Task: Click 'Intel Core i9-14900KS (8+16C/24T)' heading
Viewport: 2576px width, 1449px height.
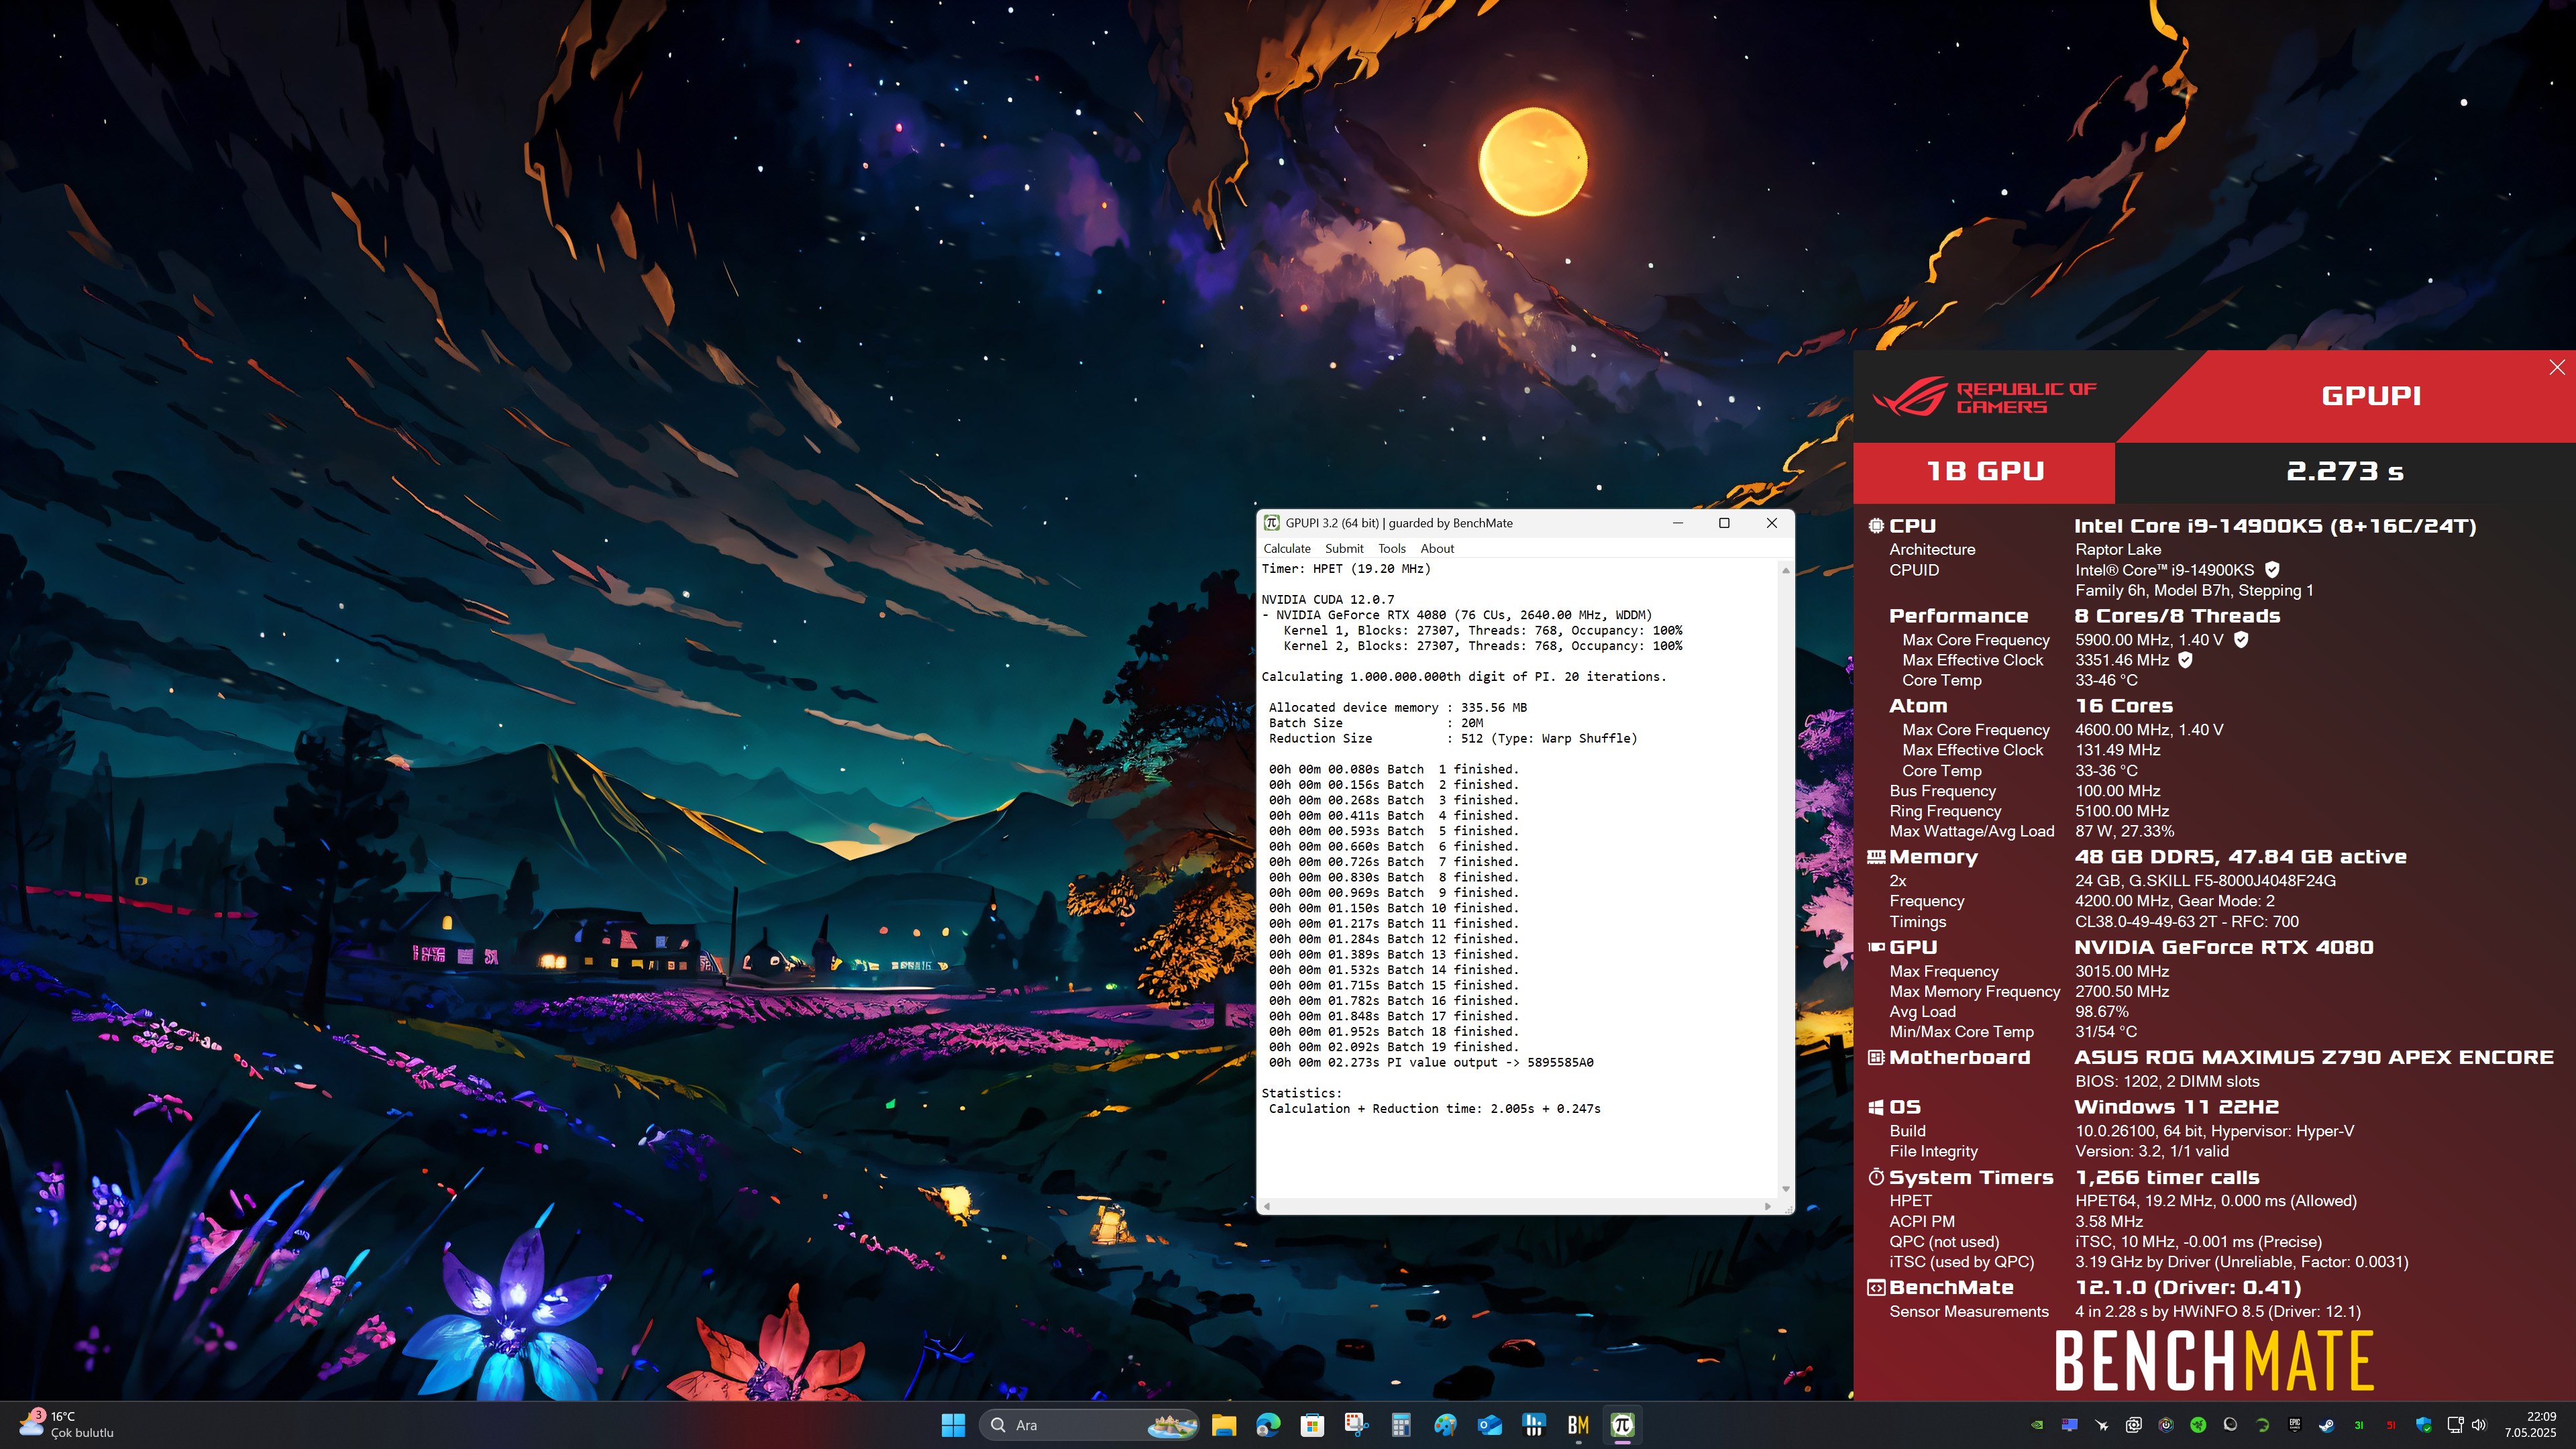Action: (x=2275, y=526)
